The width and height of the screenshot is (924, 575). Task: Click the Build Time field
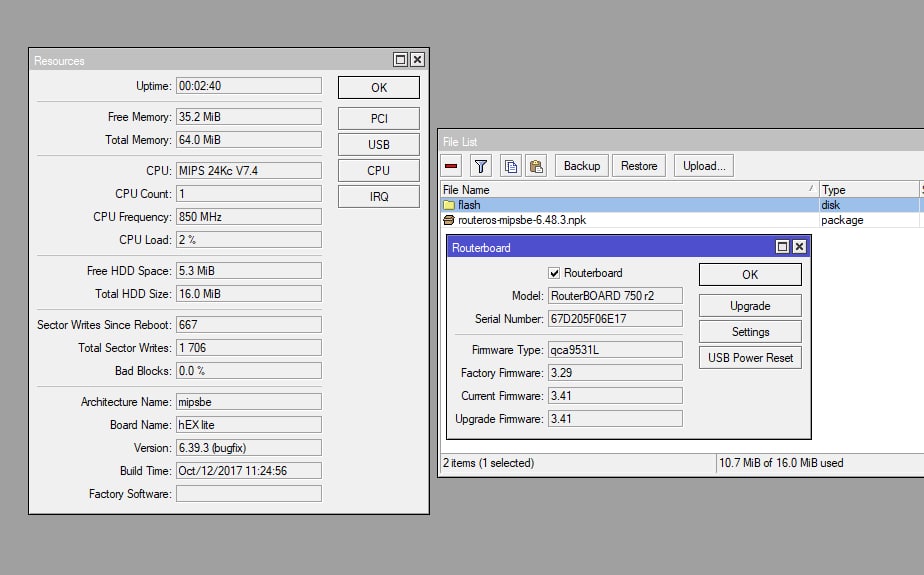(x=249, y=471)
